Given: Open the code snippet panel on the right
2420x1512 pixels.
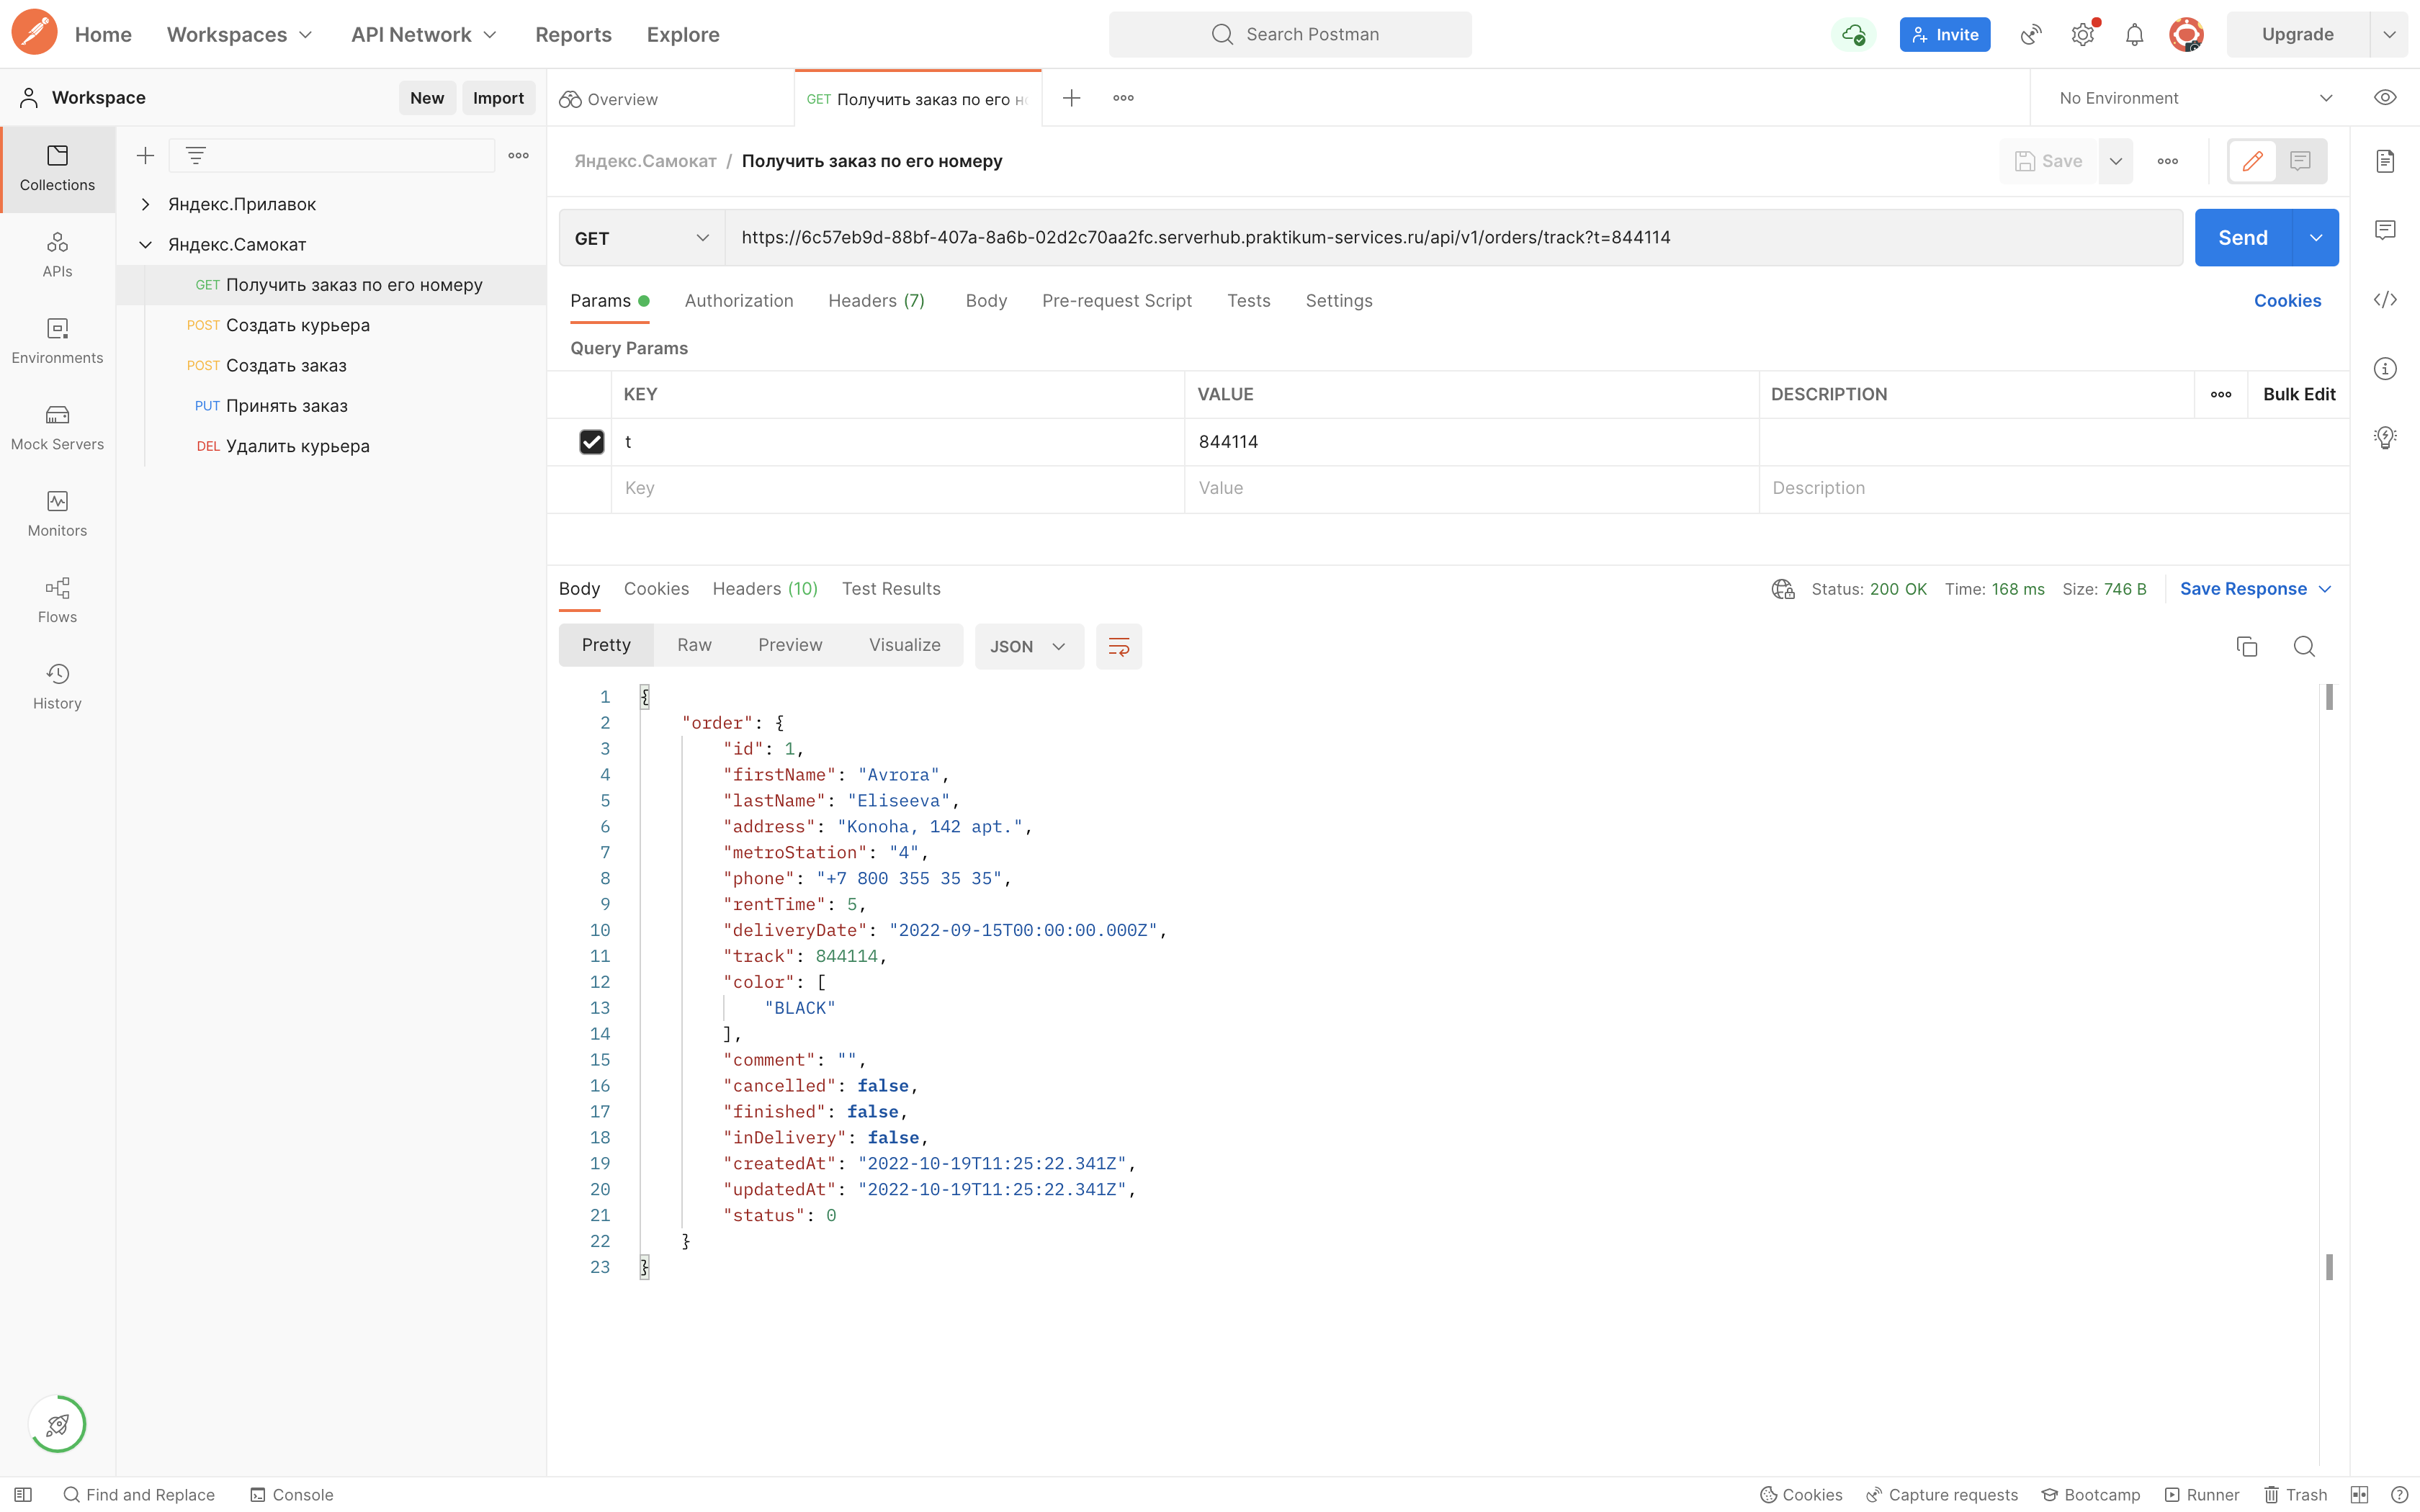Looking at the screenshot, I should (x=2386, y=299).
